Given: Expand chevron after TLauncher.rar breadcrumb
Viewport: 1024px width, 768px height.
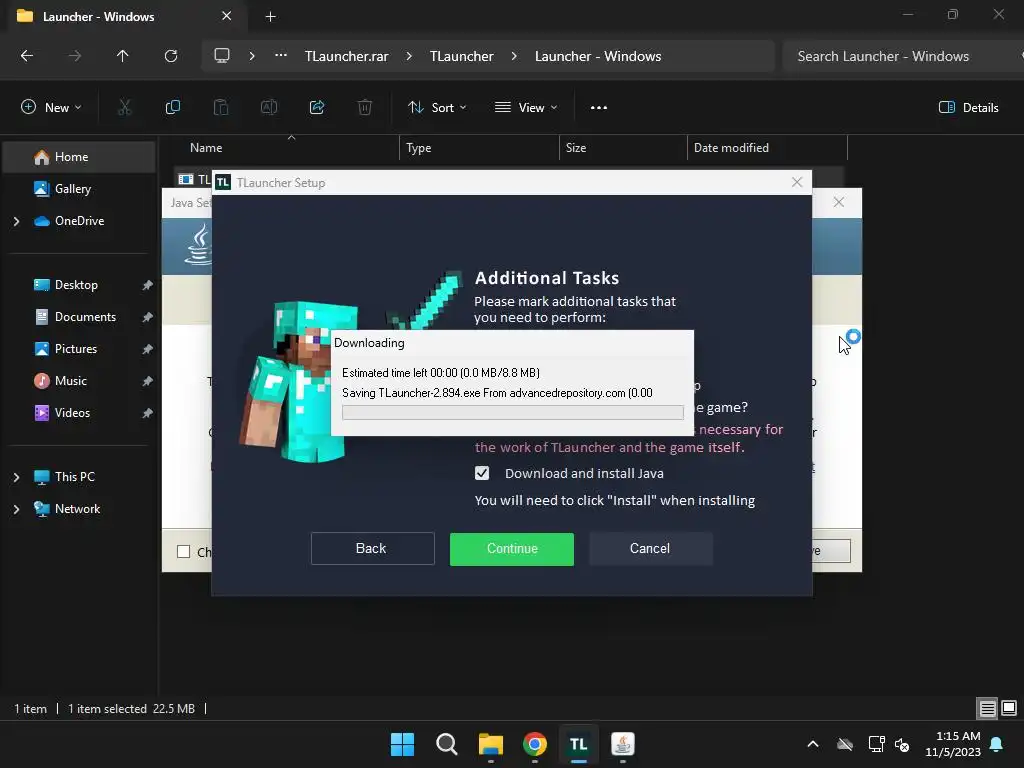Looking at the screenshot, I should (x=409, y=56).
